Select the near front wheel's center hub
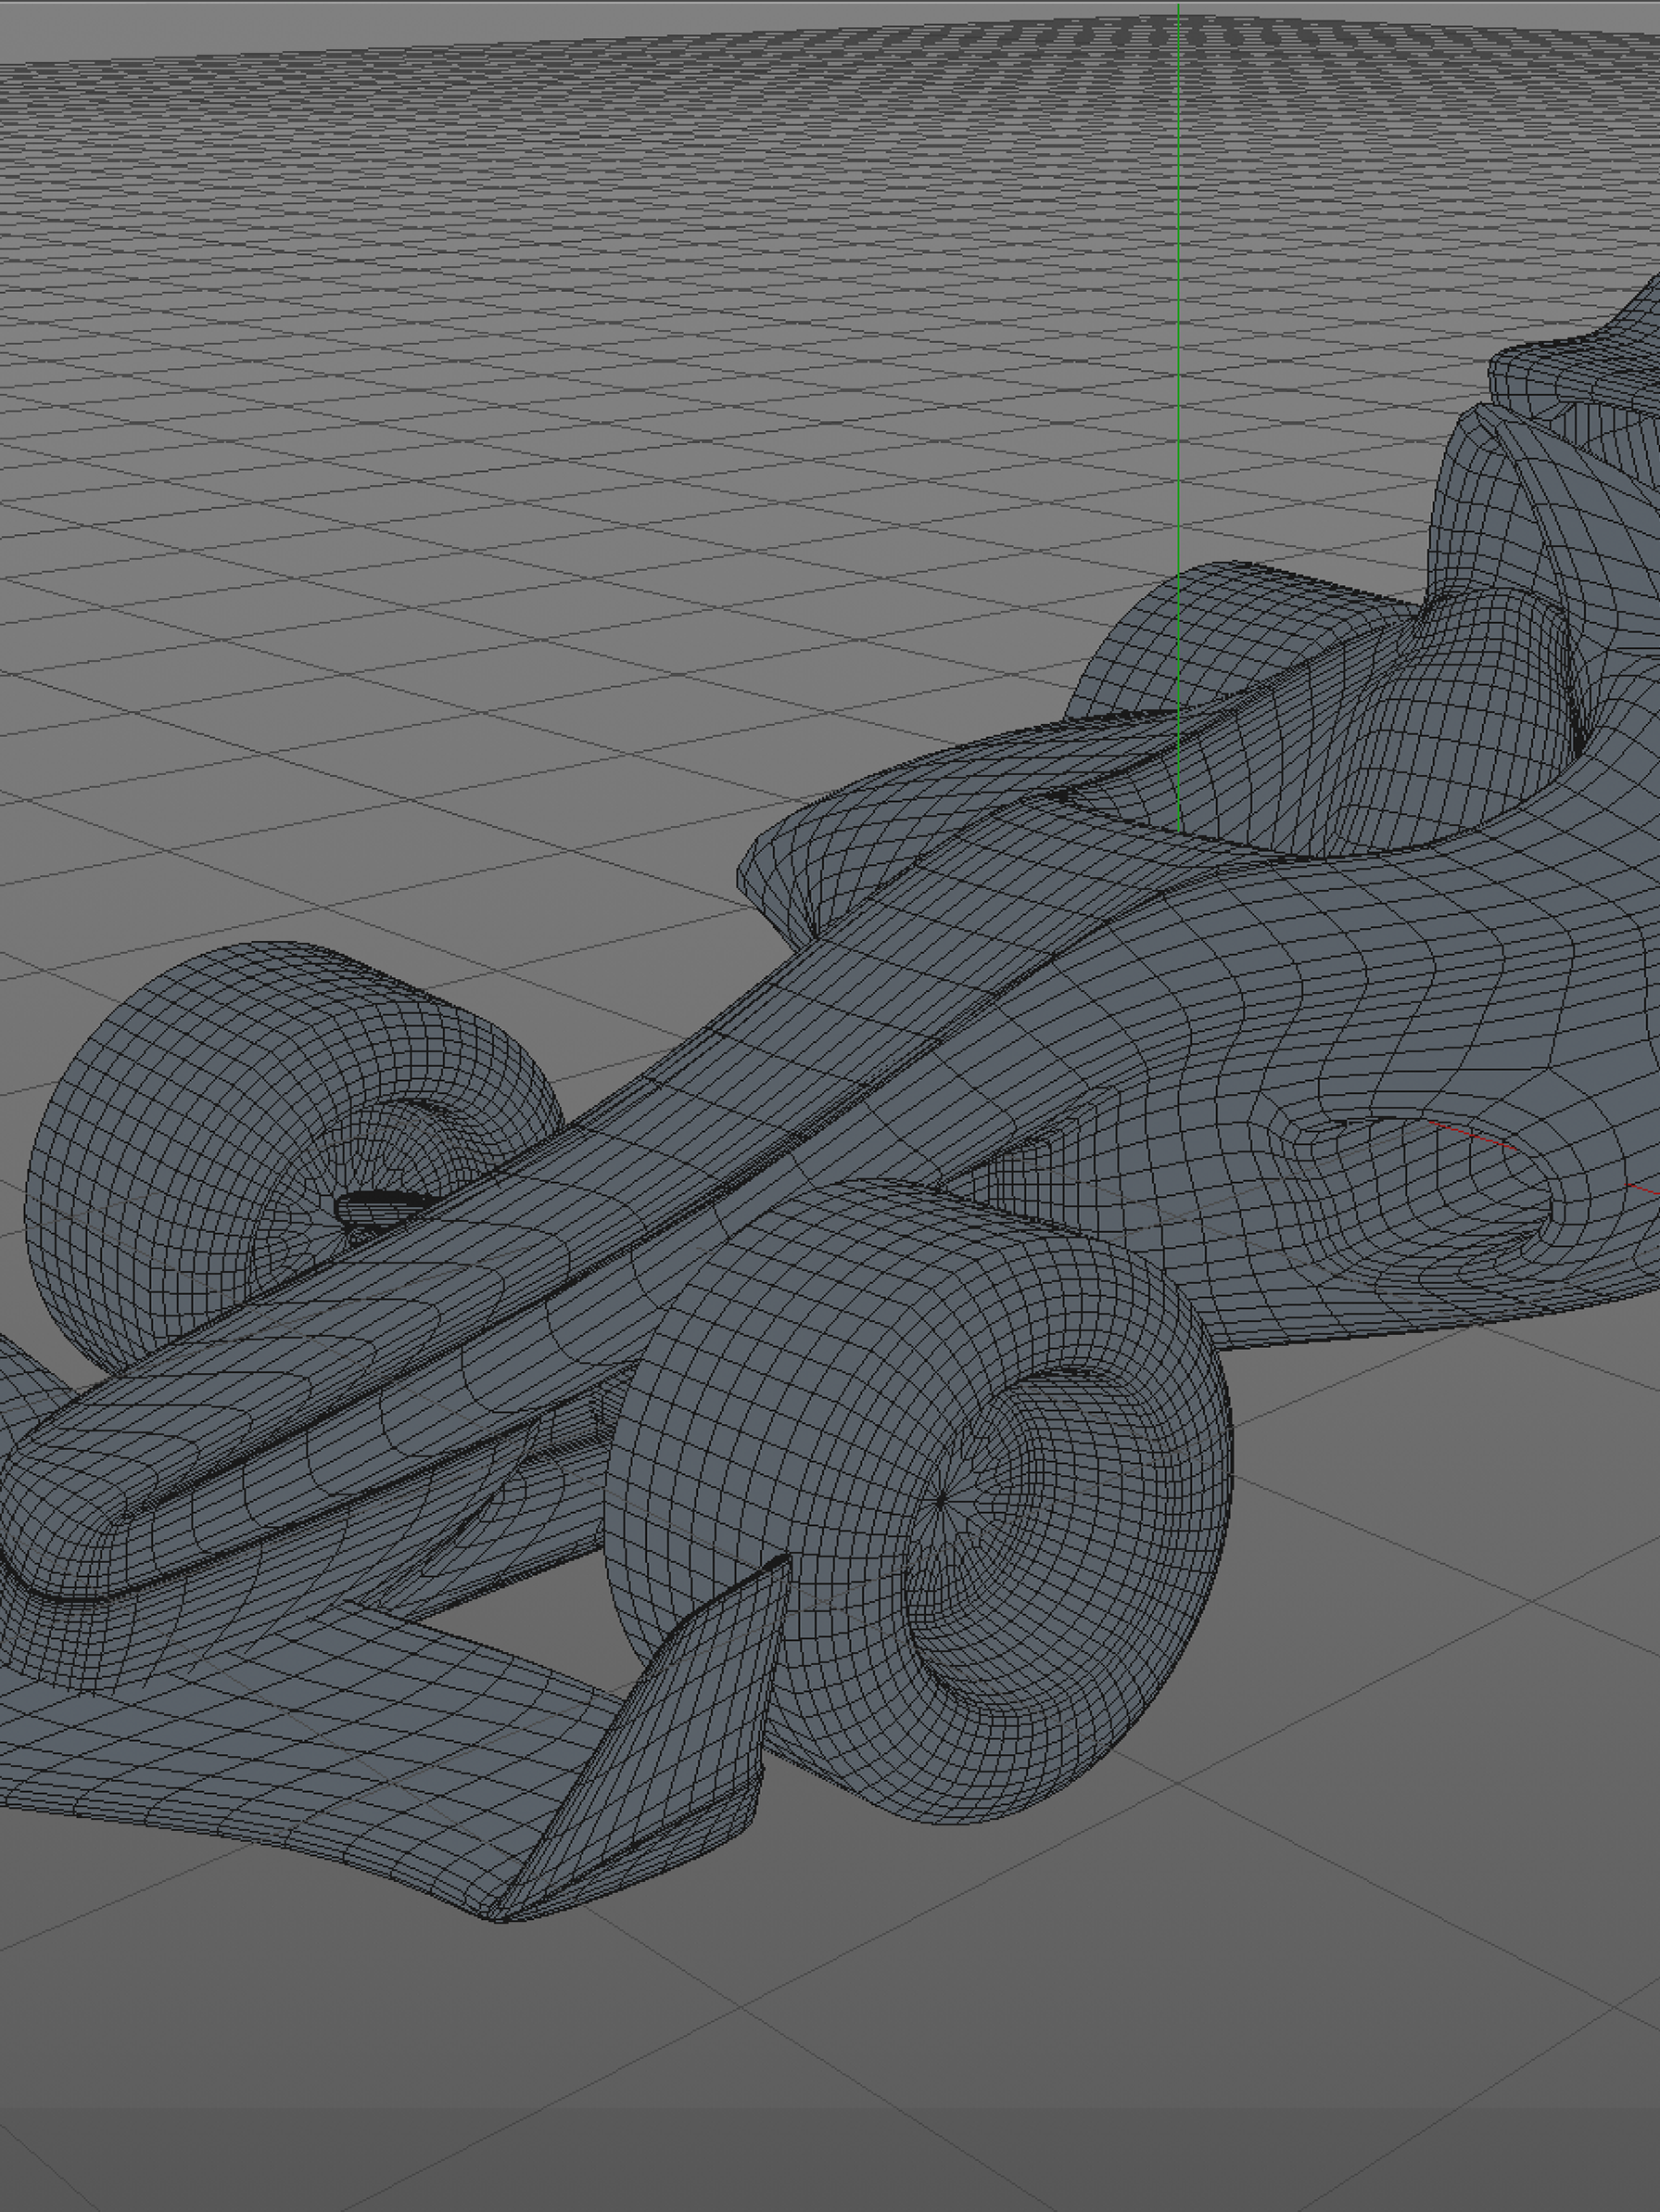1660x2212 pixels. point(941,1500)
